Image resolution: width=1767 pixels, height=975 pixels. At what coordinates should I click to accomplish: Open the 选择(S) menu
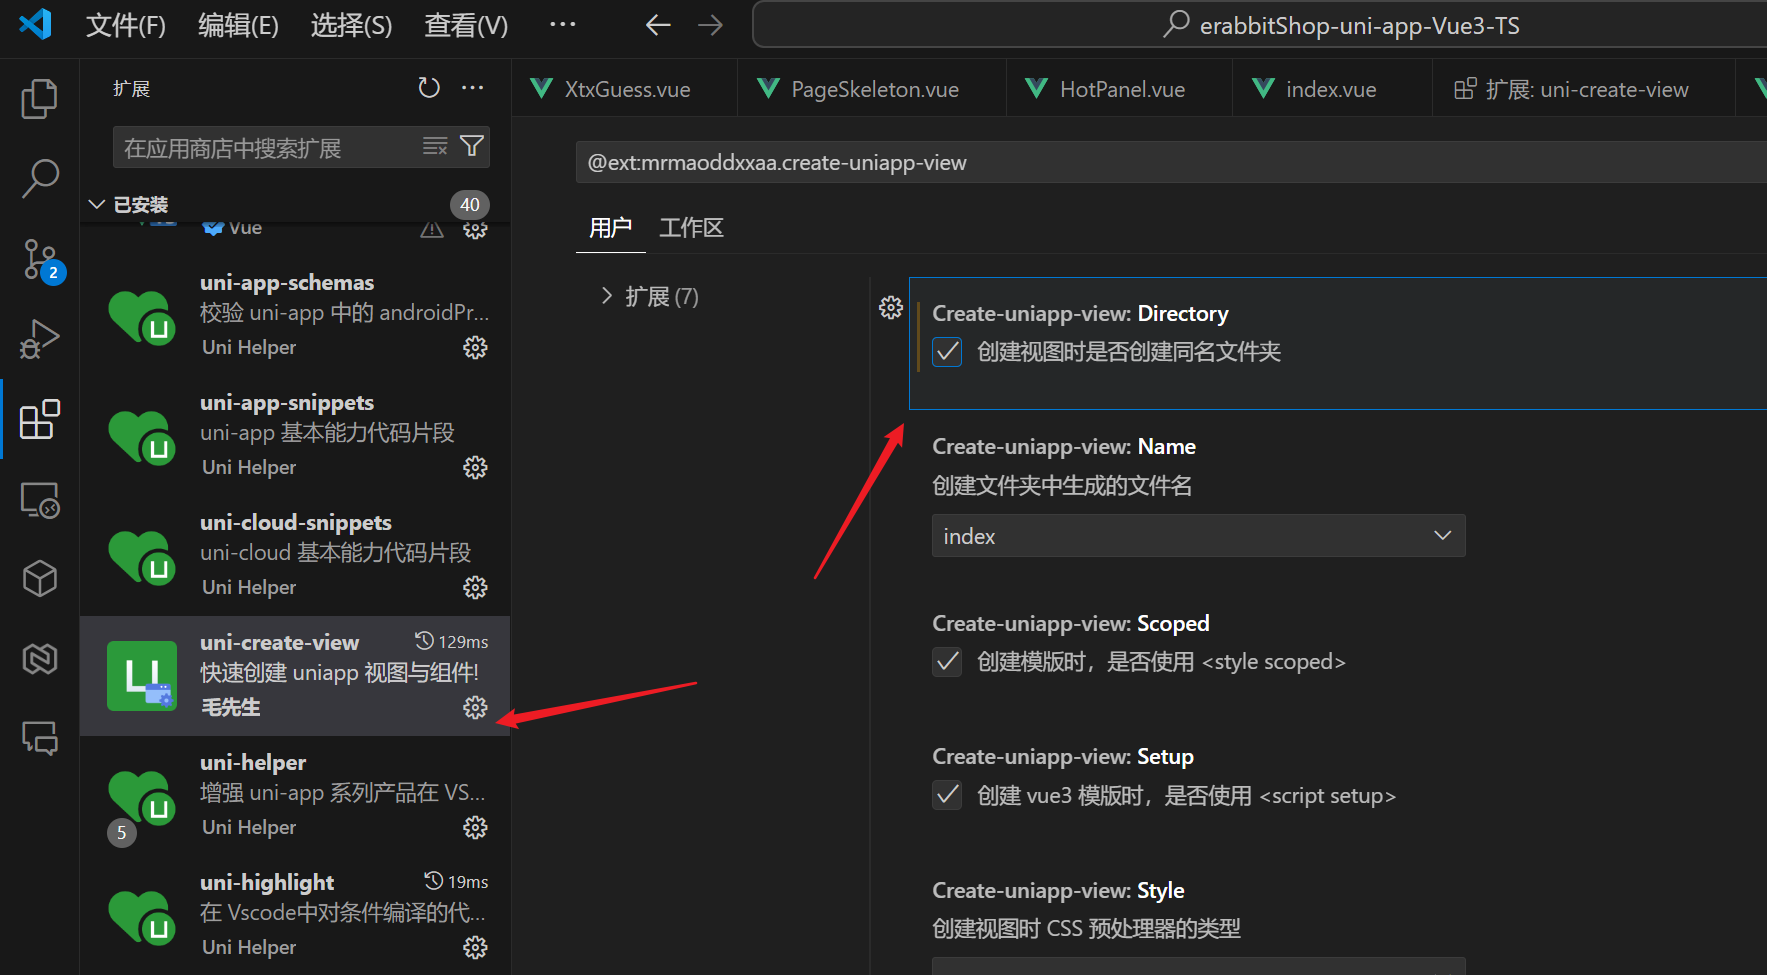[351, 25]
